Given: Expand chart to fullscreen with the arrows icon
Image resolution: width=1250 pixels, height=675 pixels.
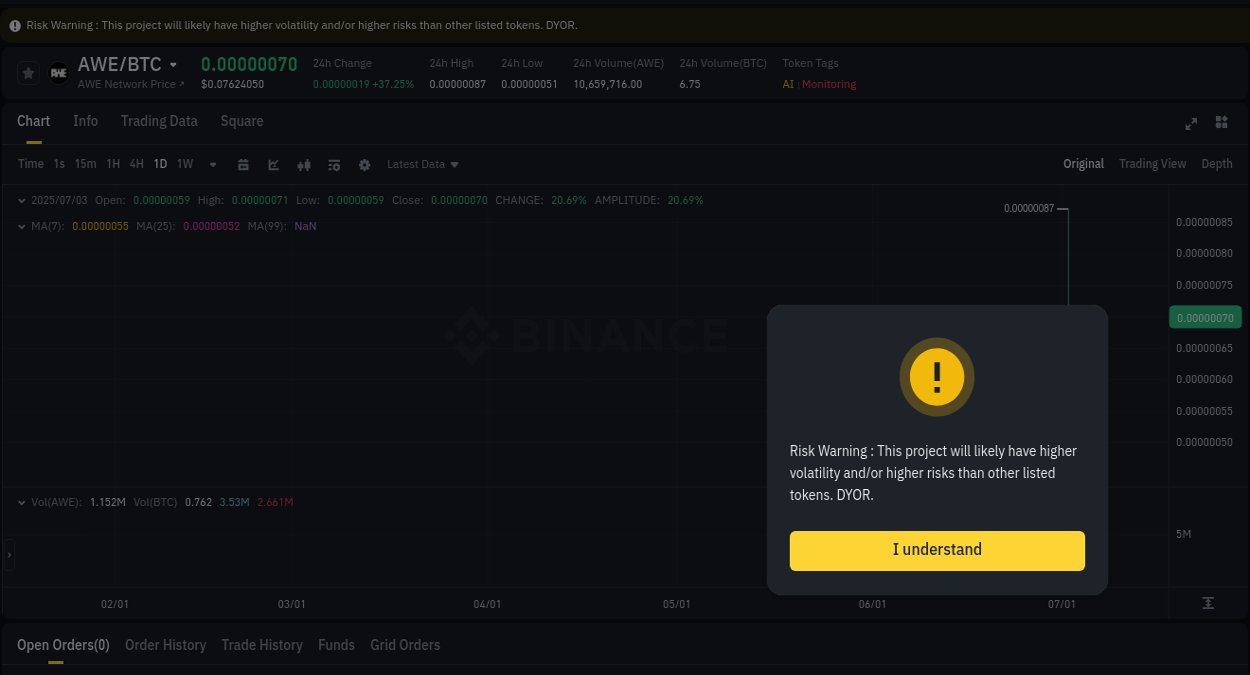Looking at the screenshot, I should click(x=1190, y=123).
